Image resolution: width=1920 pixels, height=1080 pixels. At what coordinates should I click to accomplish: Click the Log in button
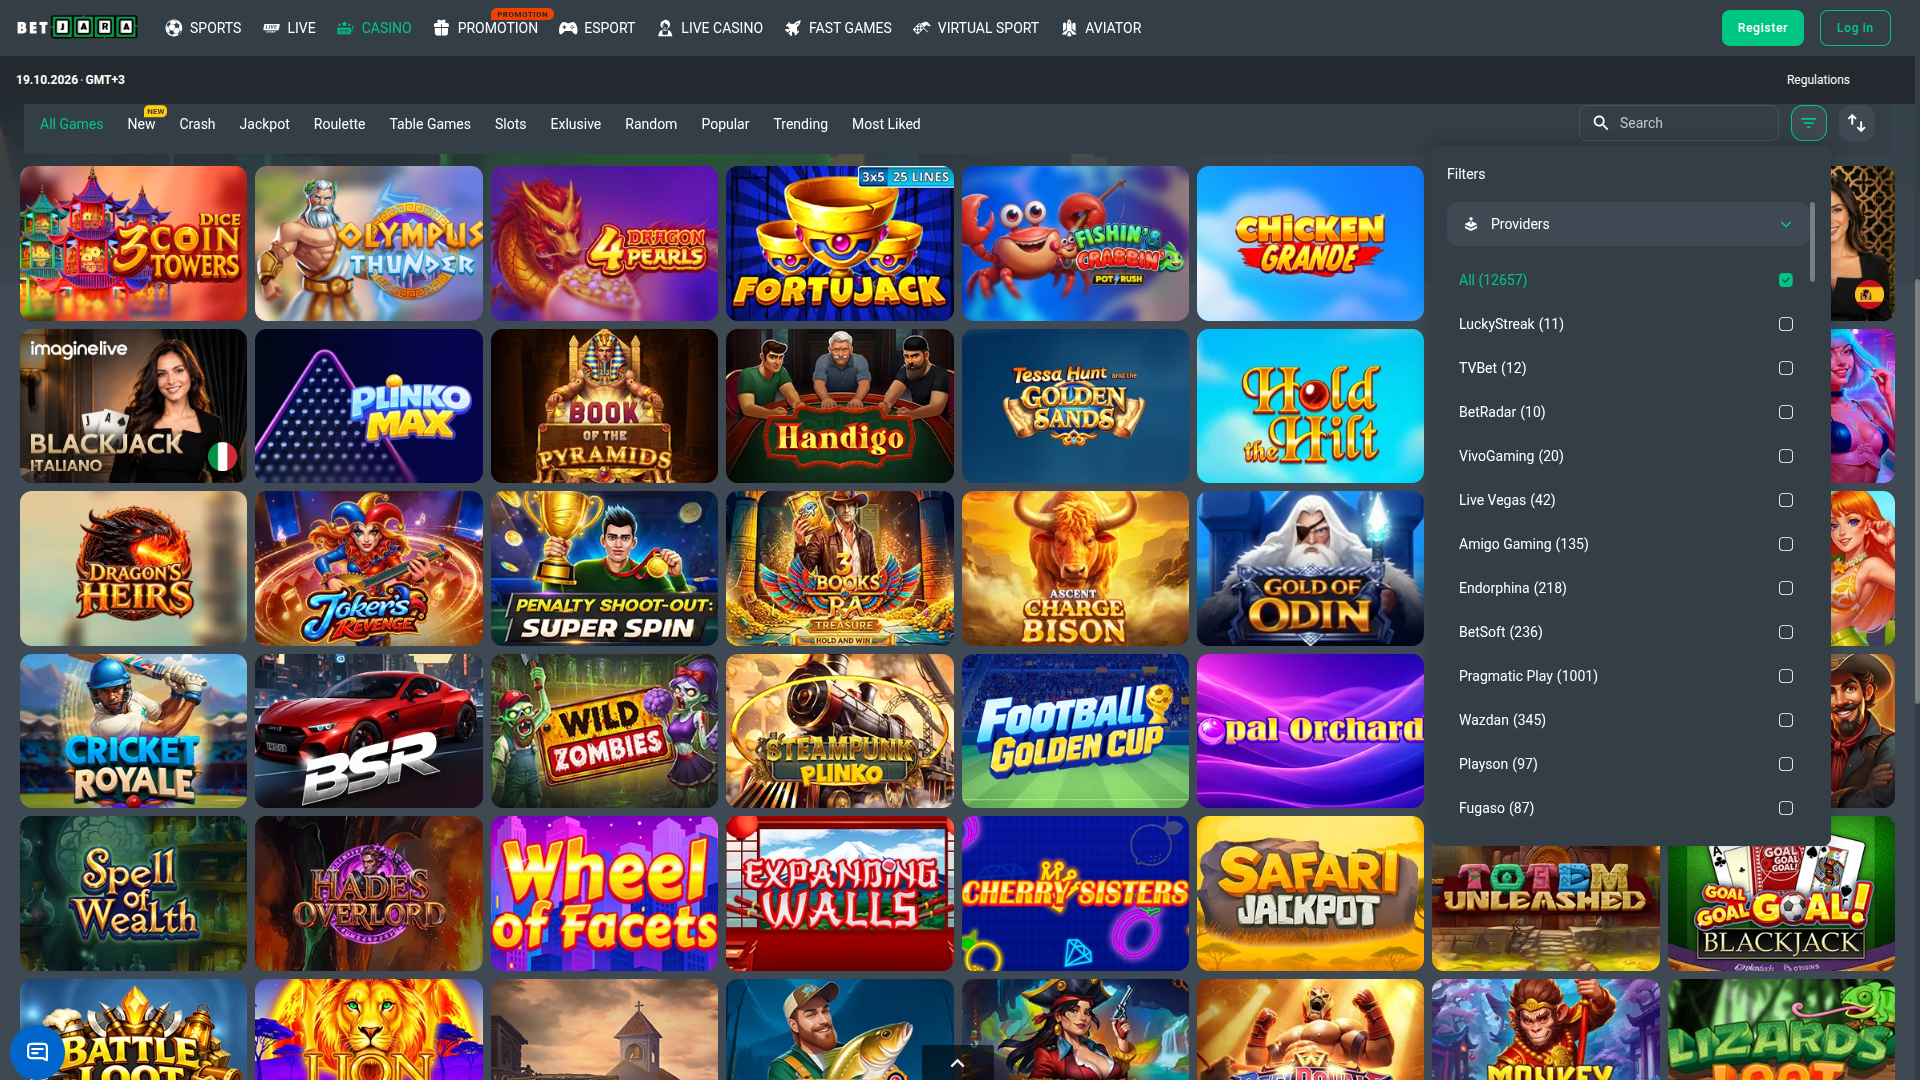[x=1855, y=28]
